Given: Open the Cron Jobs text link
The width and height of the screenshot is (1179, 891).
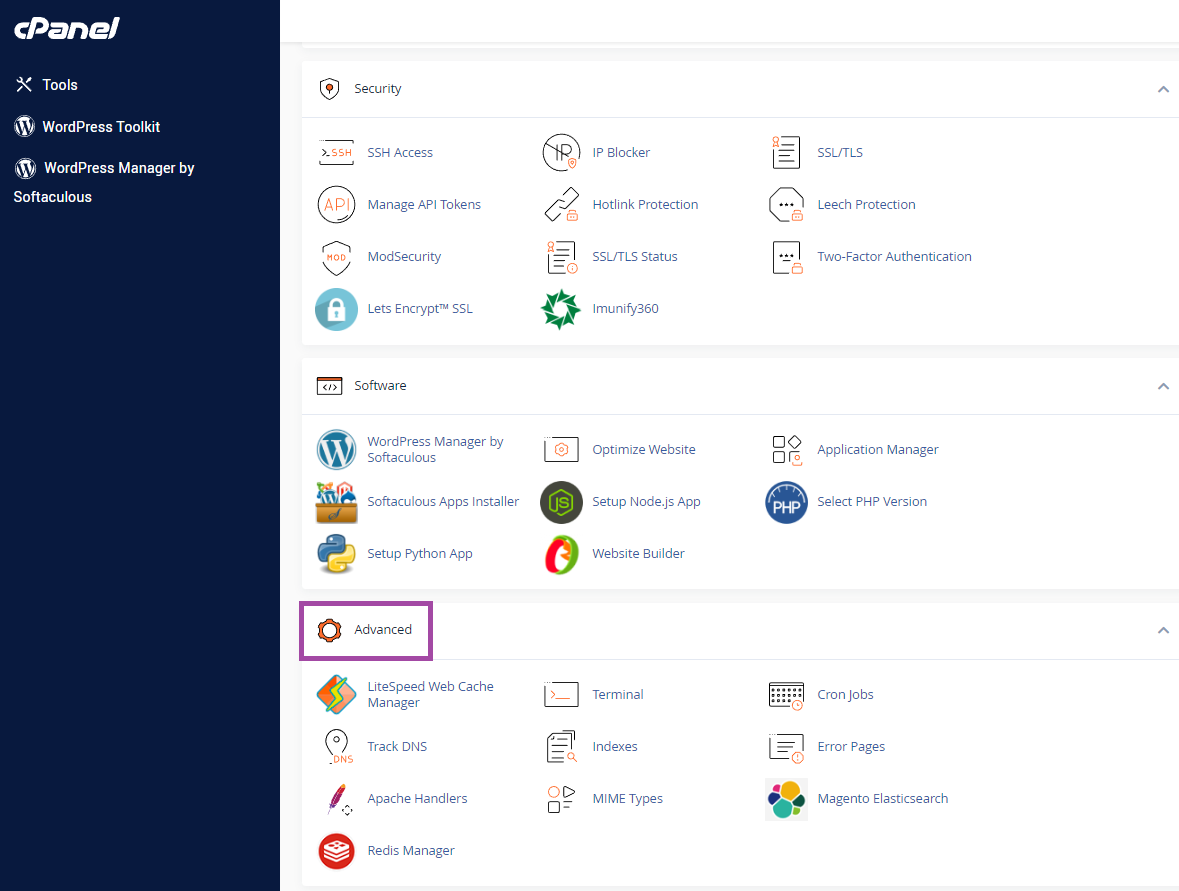Looking at the screenshot, I should tap(846, 695).
